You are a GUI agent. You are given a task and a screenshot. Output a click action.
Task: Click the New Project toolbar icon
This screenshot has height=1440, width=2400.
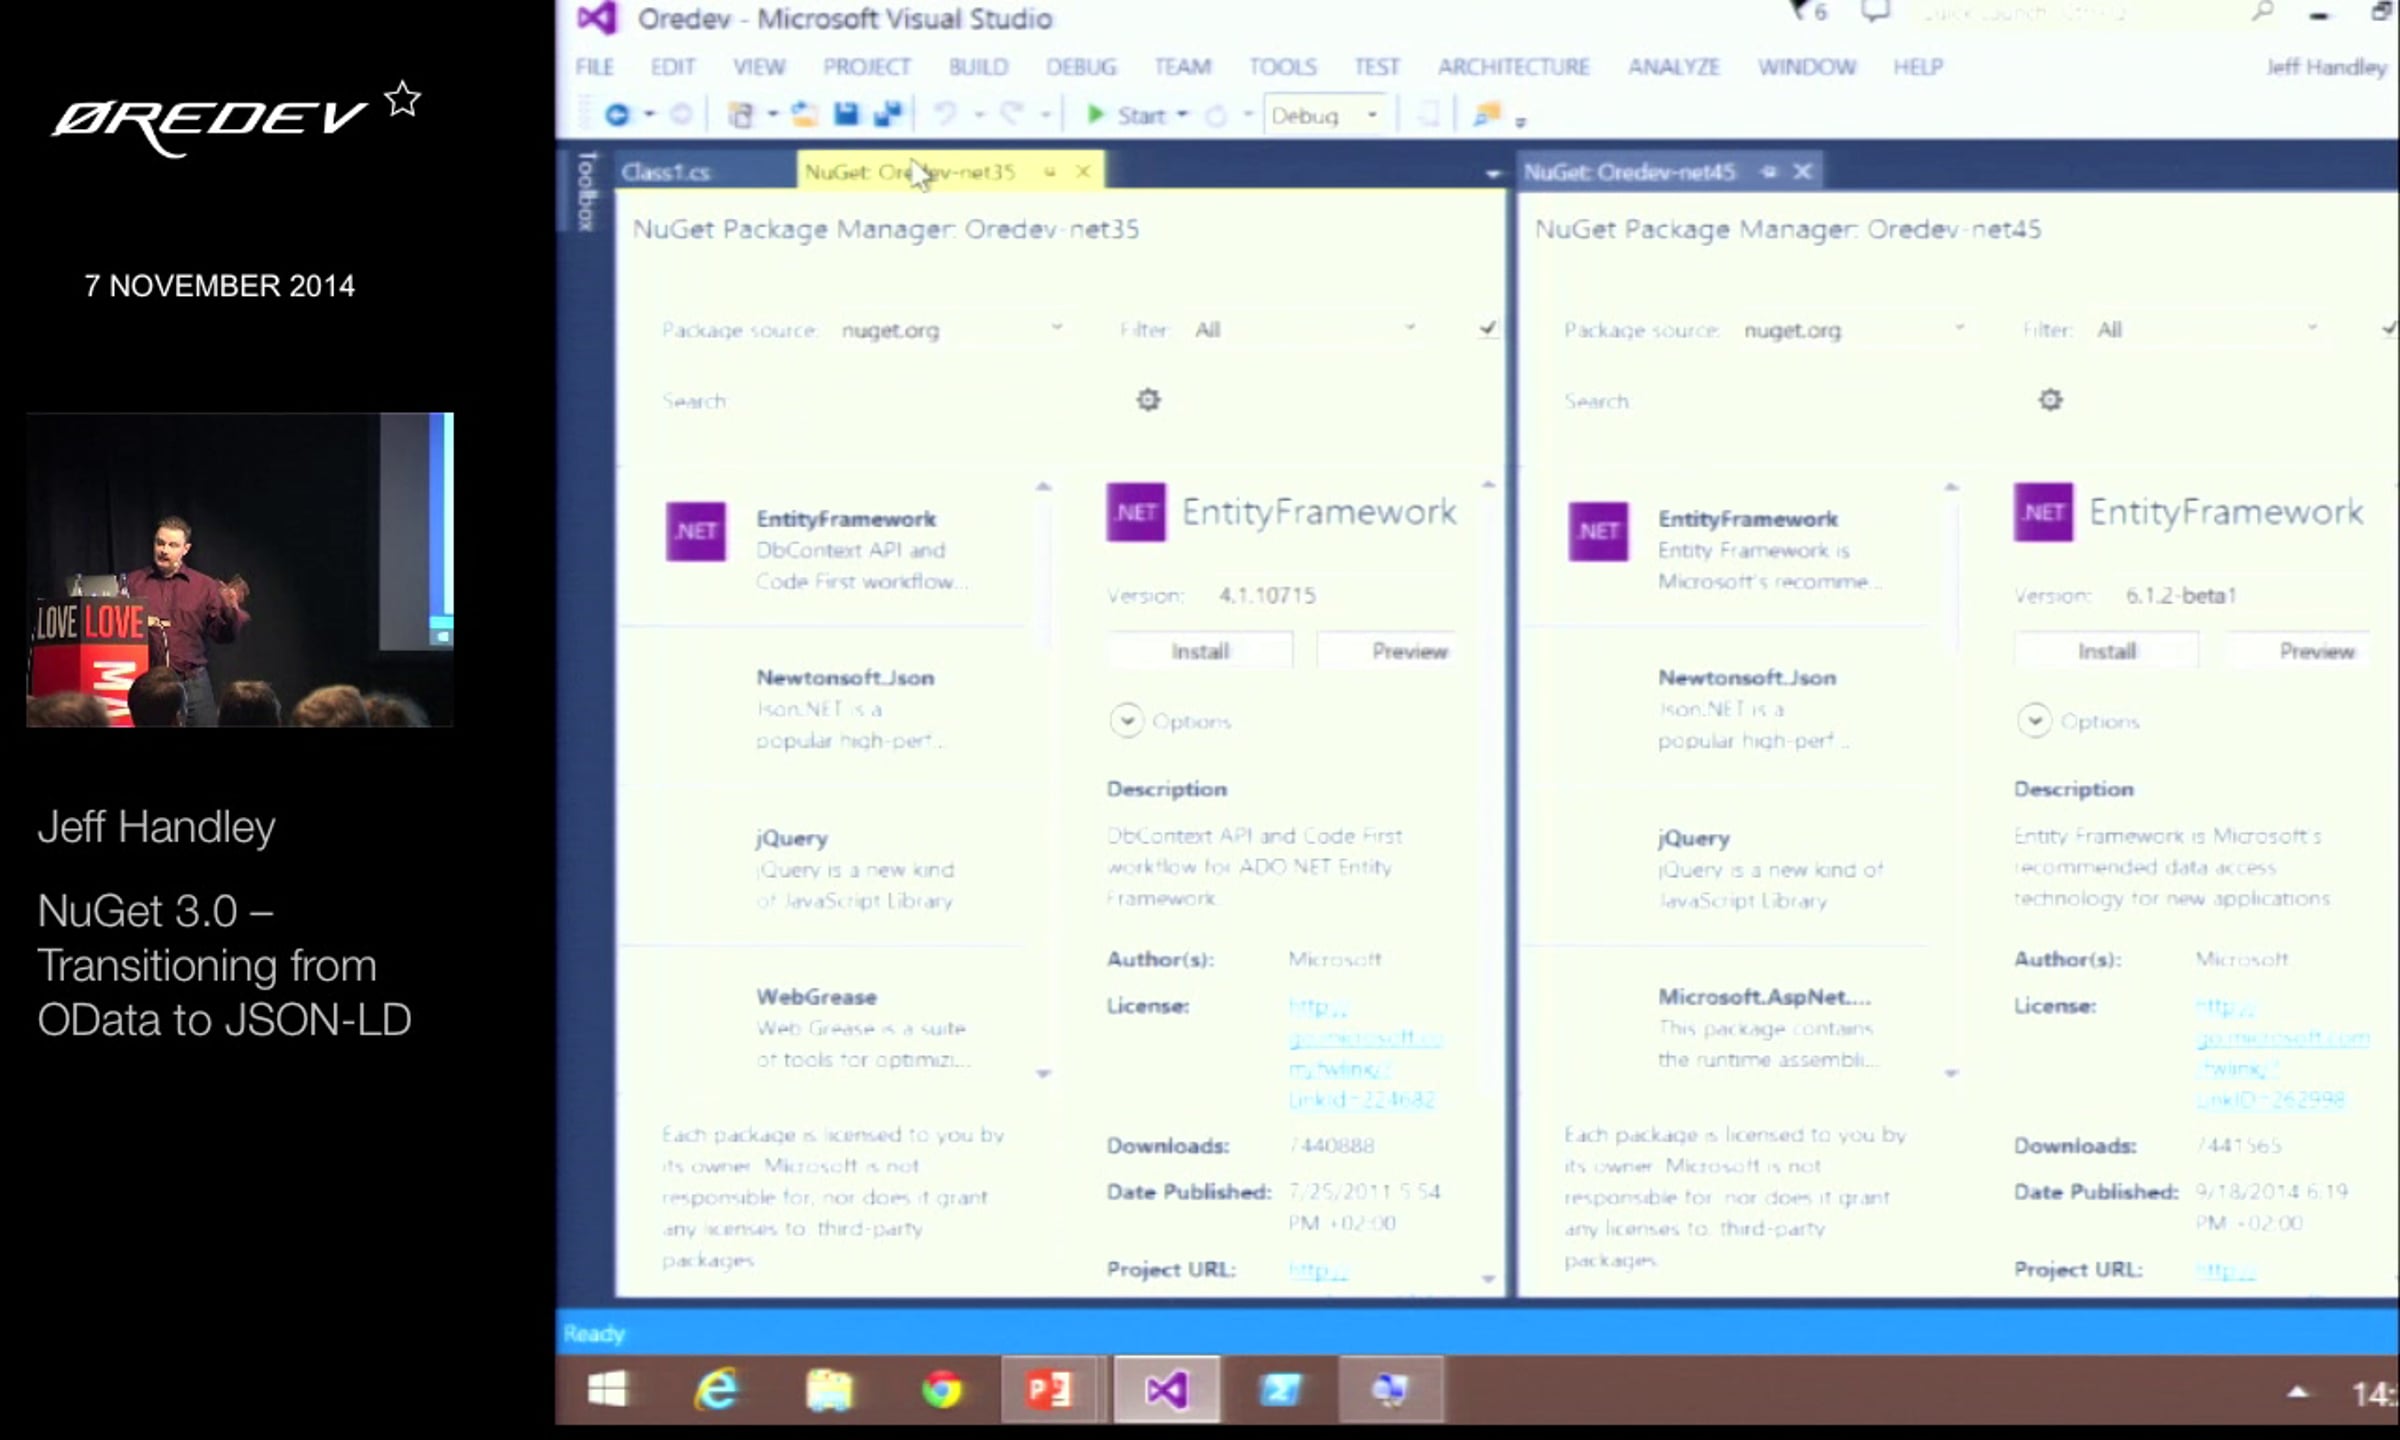[741, 115]
